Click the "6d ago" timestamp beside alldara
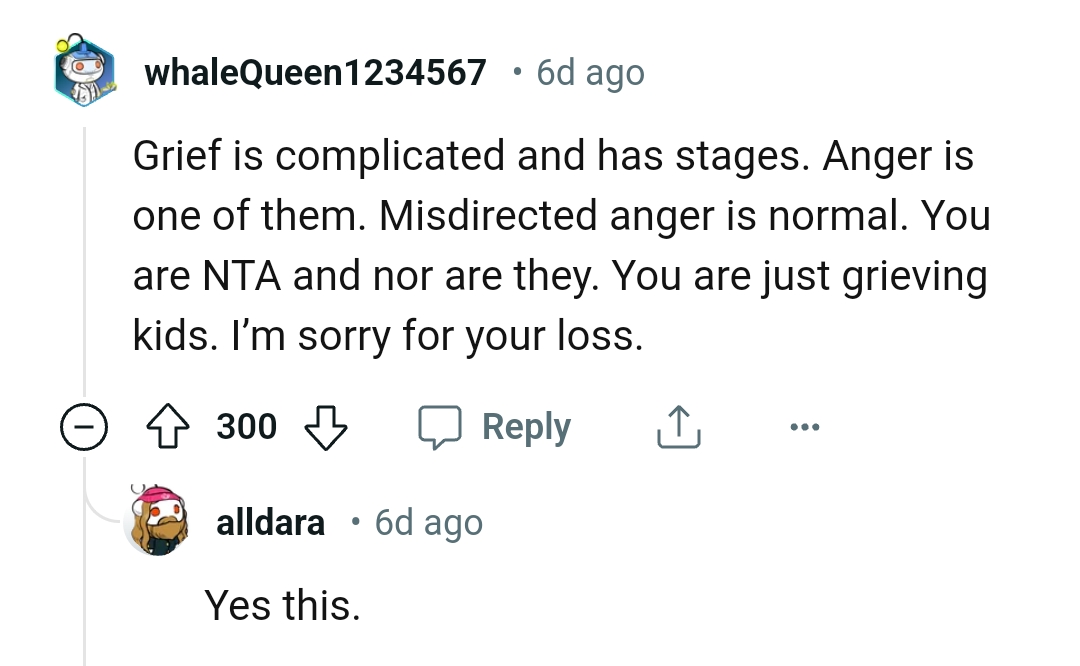 coord(428,522)
